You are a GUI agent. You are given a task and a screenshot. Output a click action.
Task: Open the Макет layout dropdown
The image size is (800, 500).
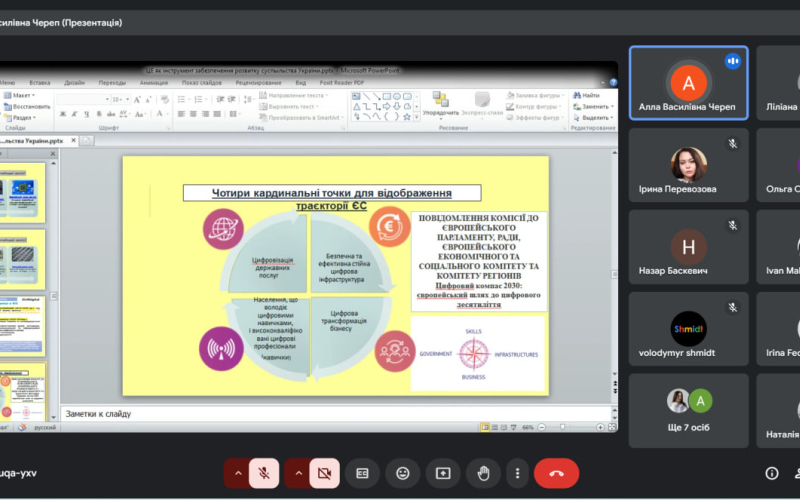pyautogui.click(x=27, y=95)
